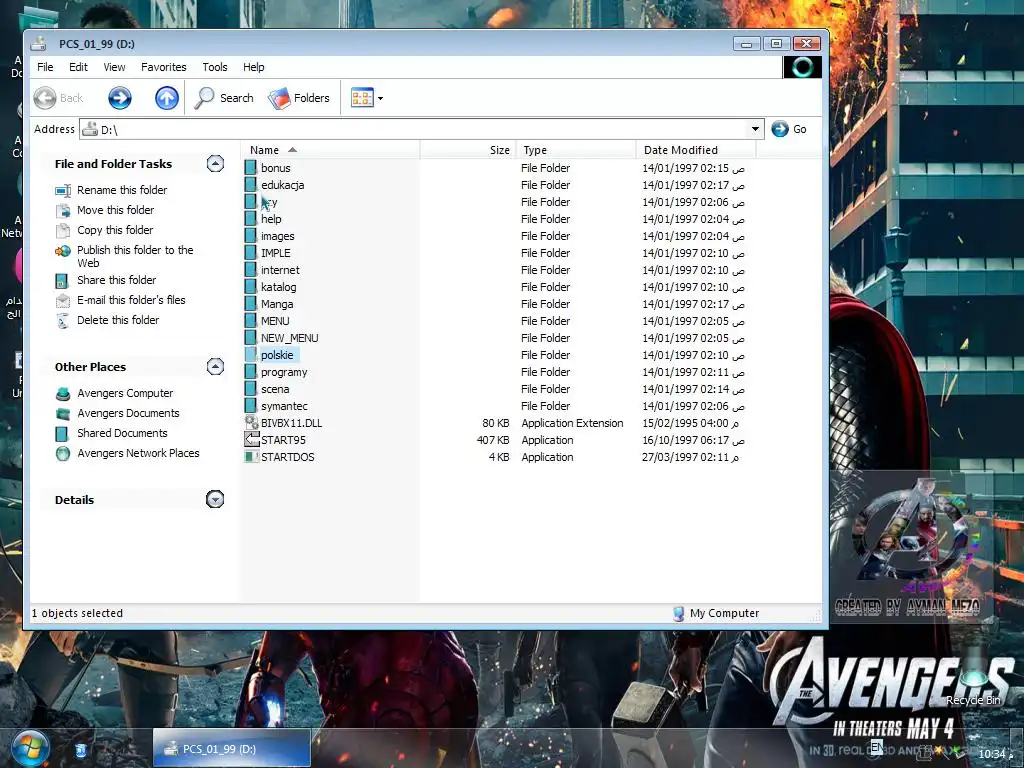Image resolution: width=1024 pixels, height=768 pixels.
Task: Collapse the Other Places panel
Action: click(215, 366)
